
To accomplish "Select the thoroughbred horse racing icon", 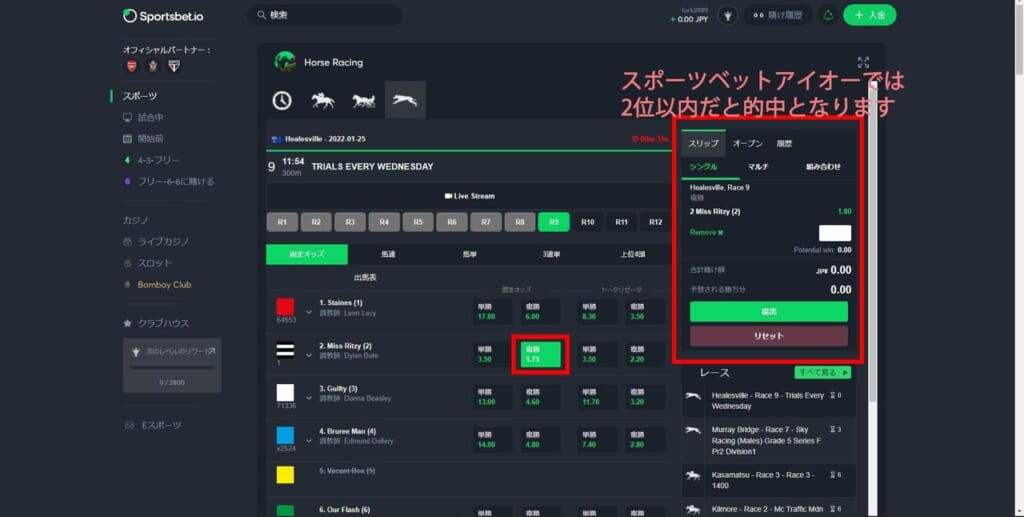I will [x=323, y=101].
